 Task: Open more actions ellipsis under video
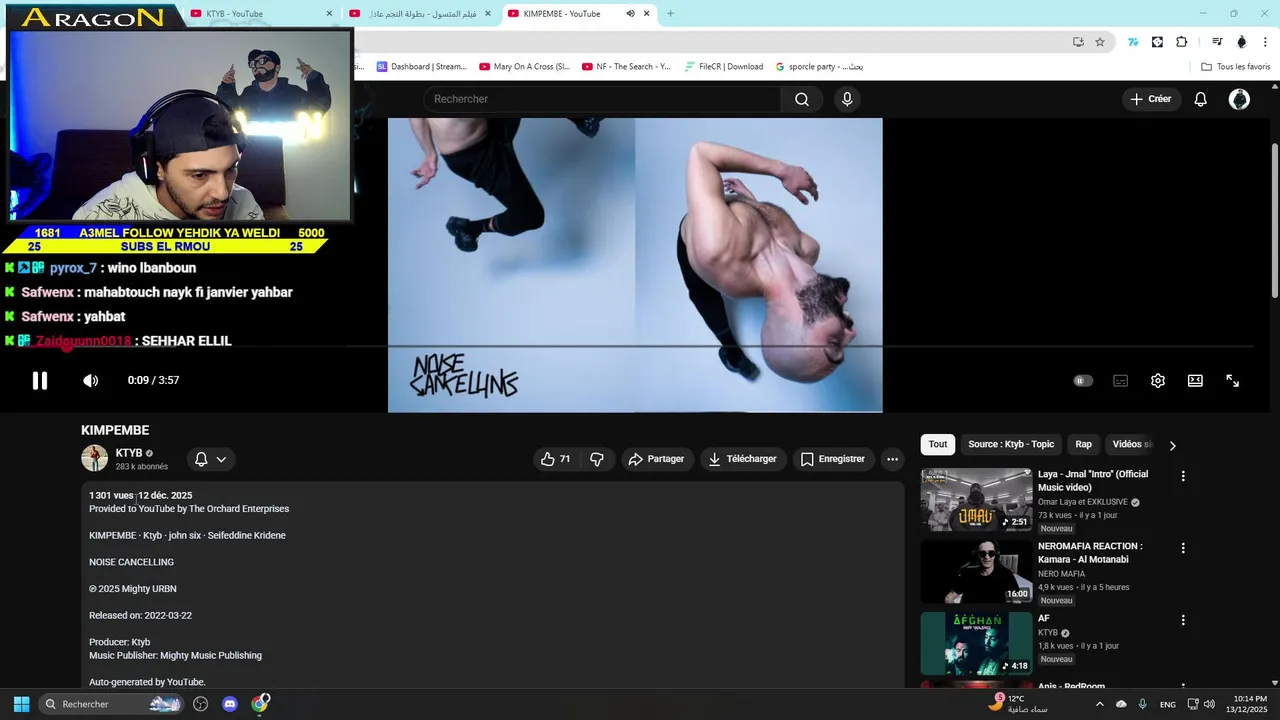coord(893,459)
